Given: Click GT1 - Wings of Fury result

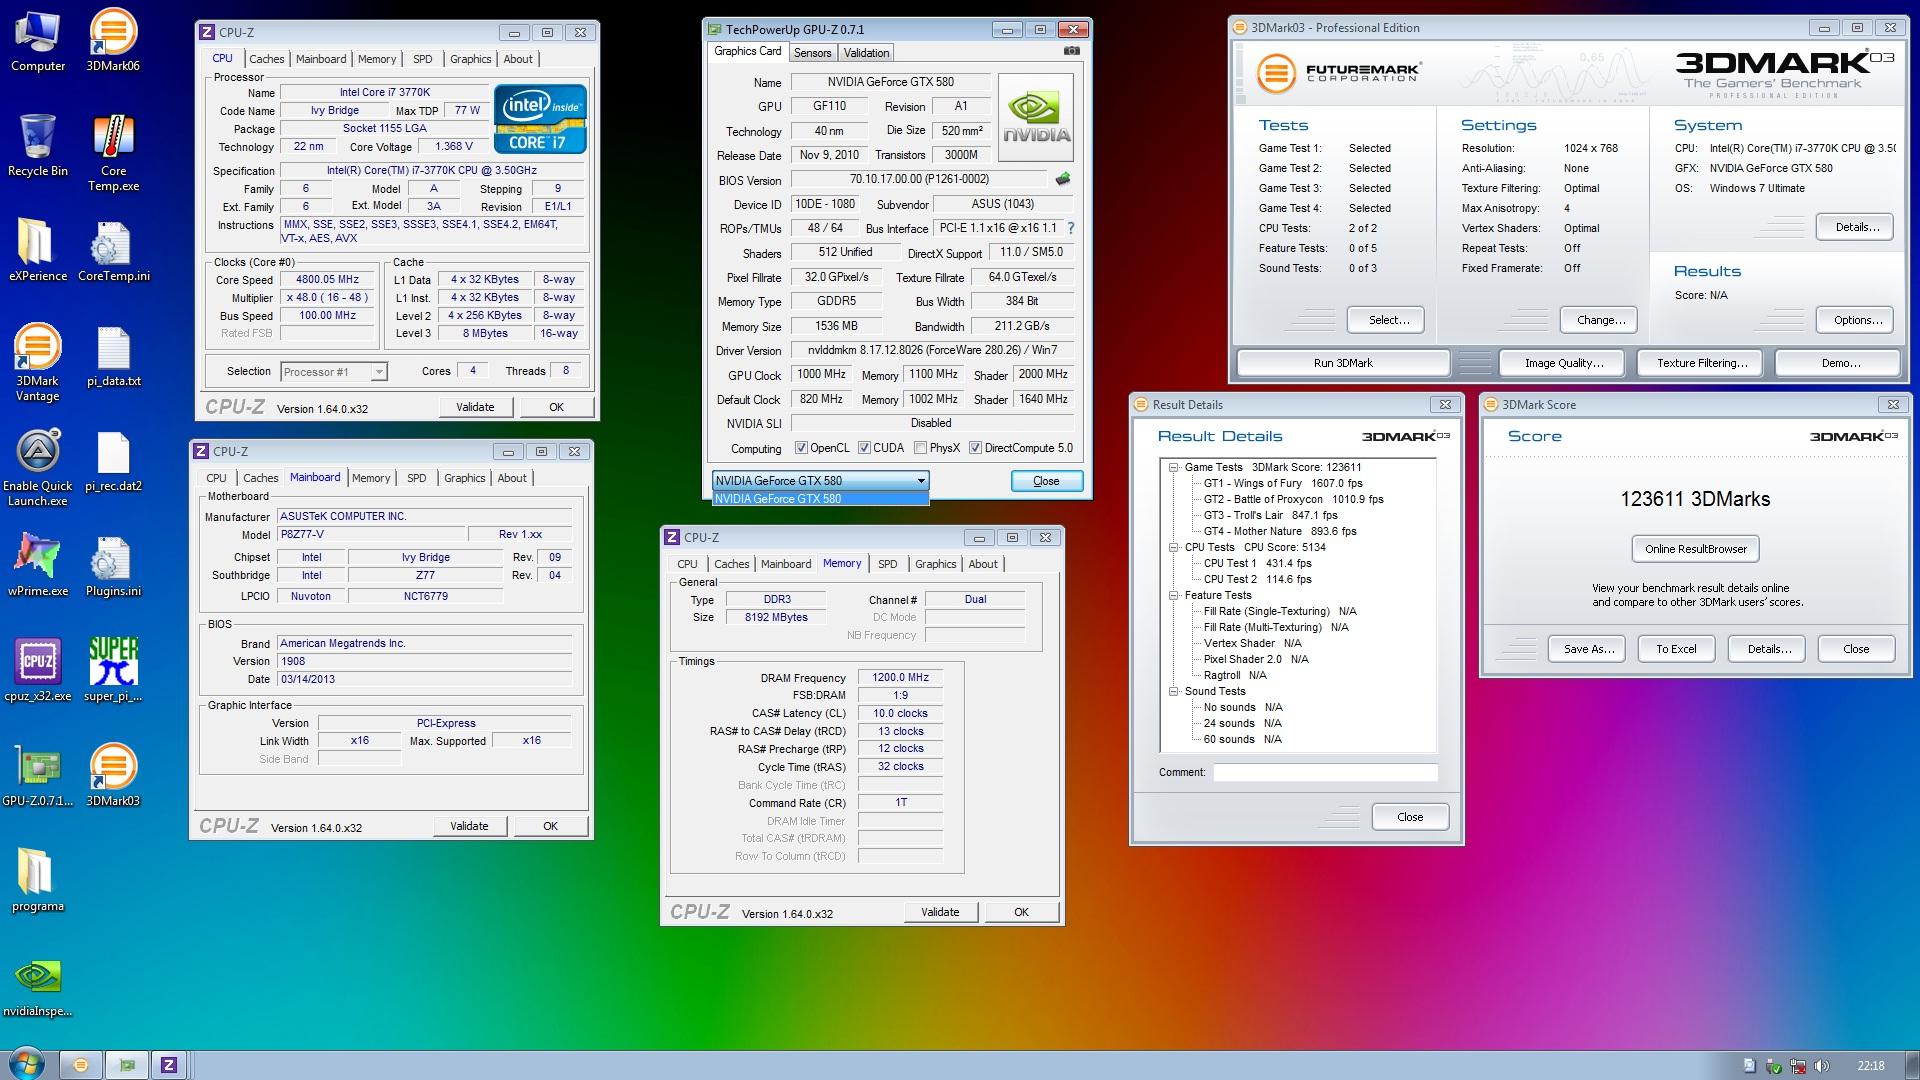Looking at the screenshot, I should coord(1282,483).
